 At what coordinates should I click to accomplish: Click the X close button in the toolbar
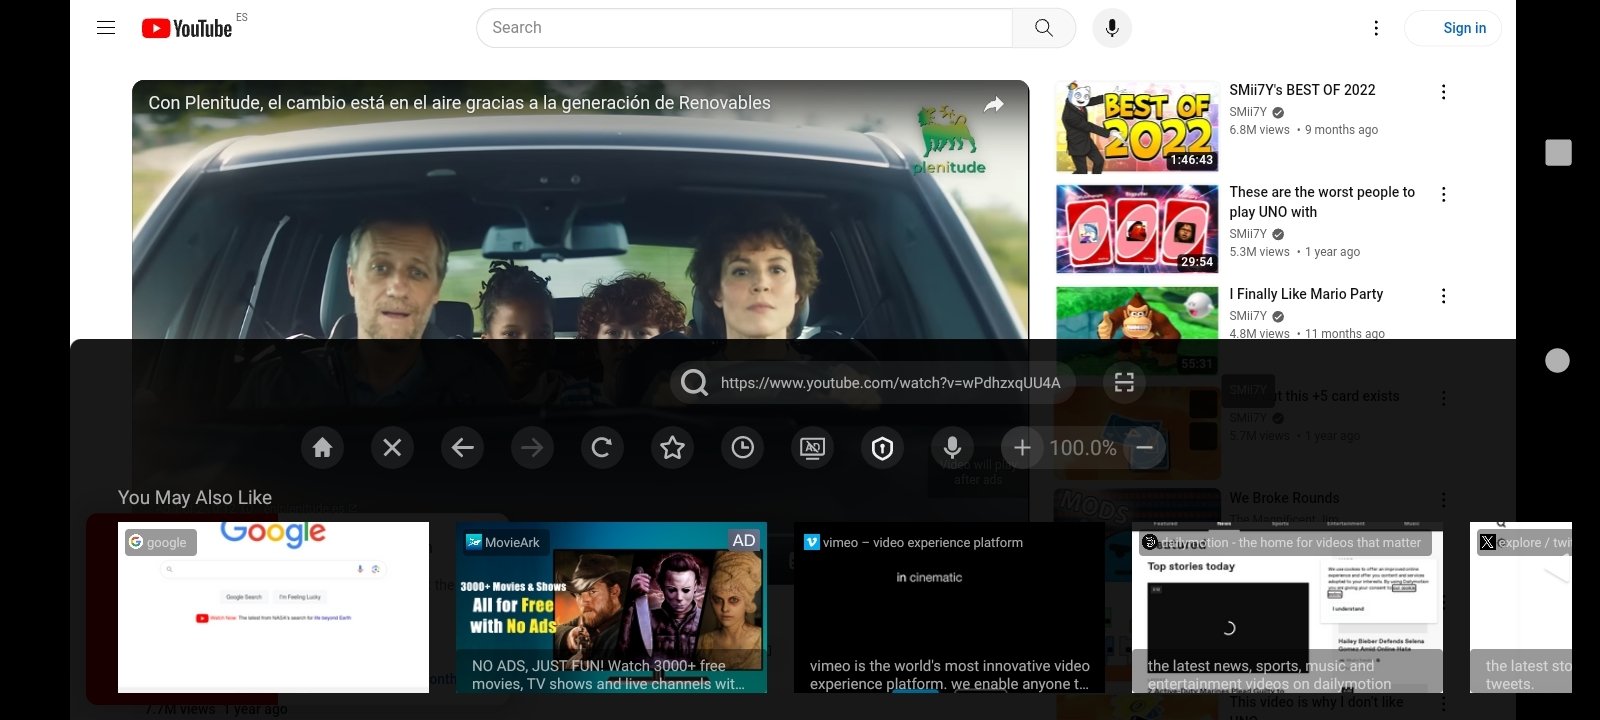tap(392, 448)
